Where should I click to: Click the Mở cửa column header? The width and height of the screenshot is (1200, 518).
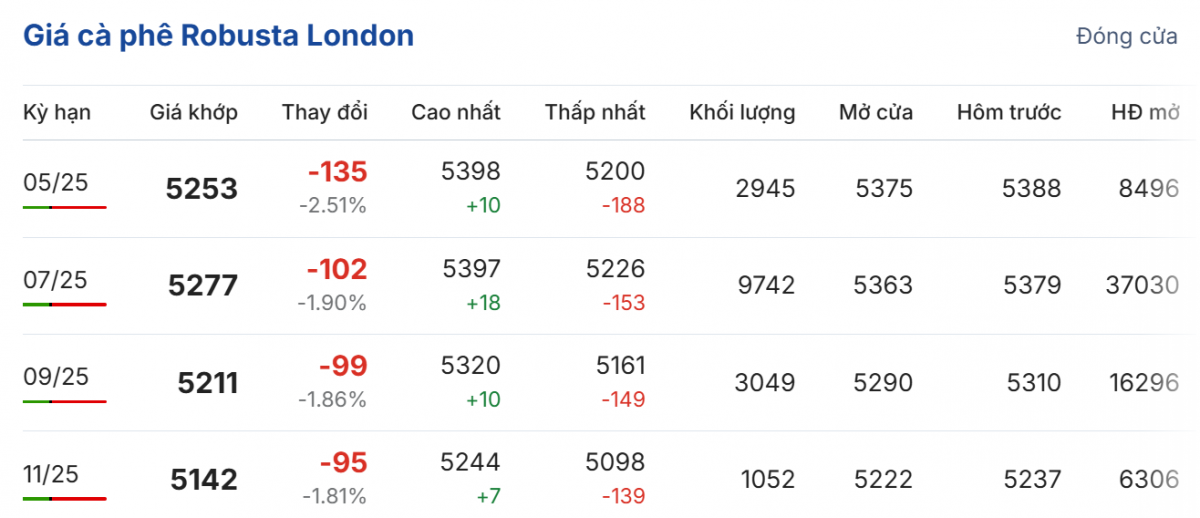click(876, 112)
